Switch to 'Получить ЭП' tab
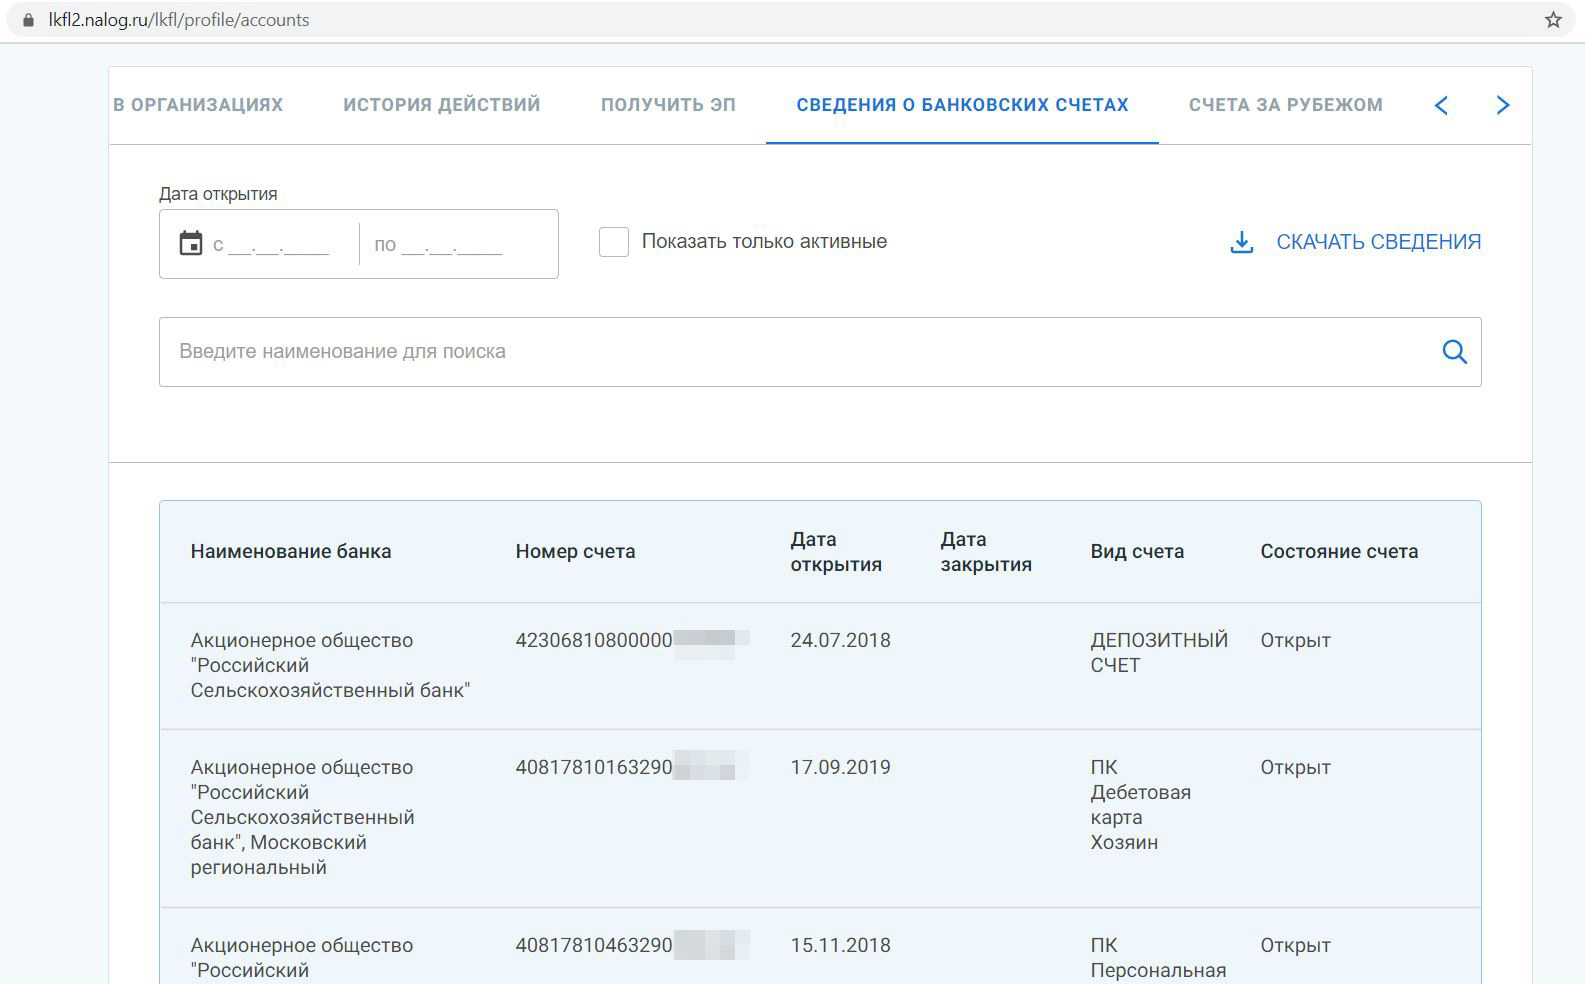 pyautogui.click(x=668, y=105)
